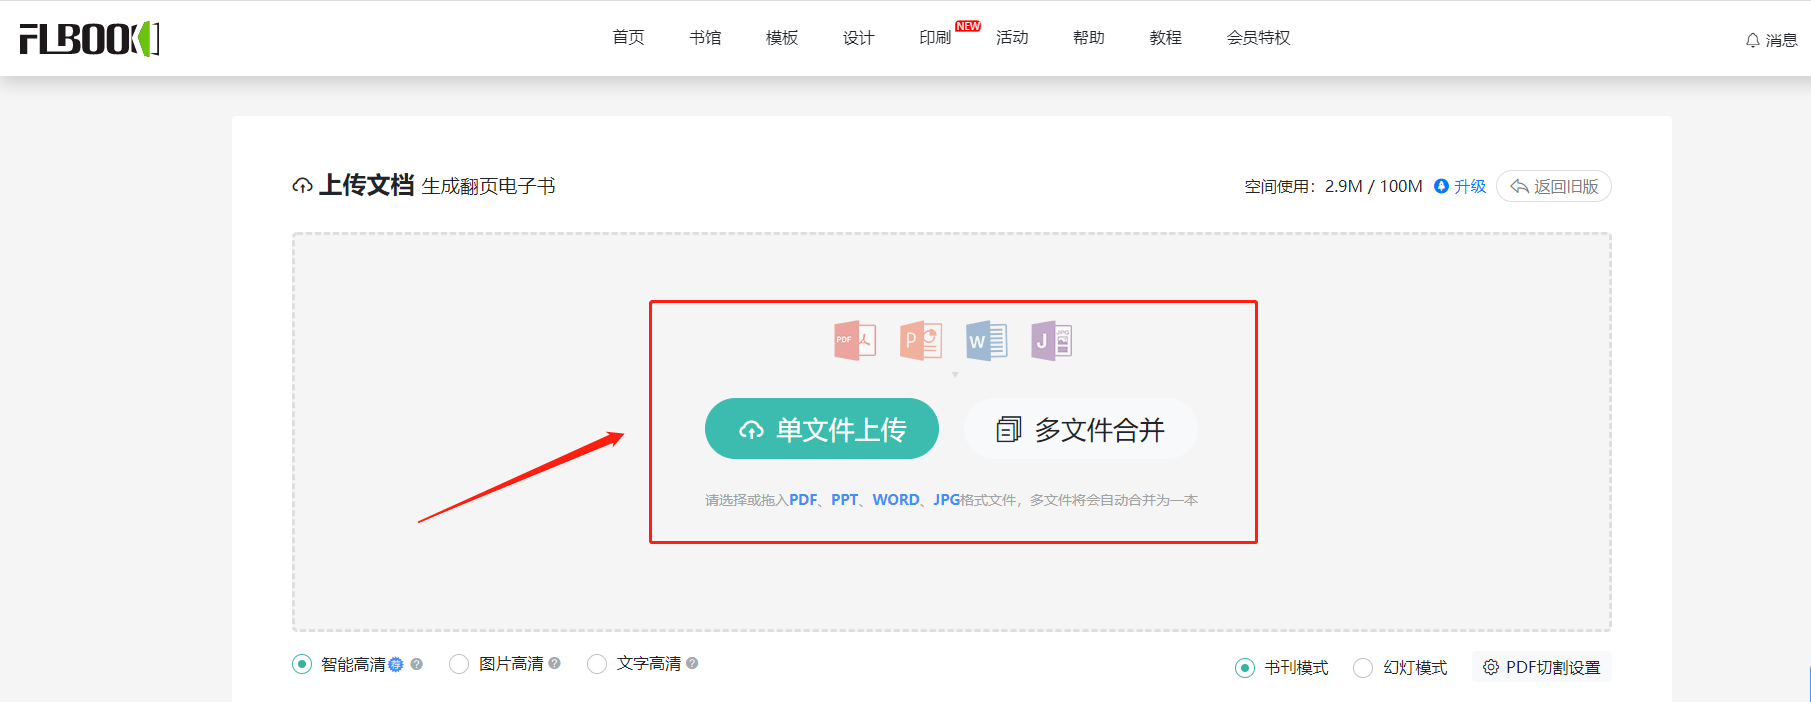Screen dimensions: 1811x702
Task: Click the WORD word in the hint text
Action: [896, 500]
